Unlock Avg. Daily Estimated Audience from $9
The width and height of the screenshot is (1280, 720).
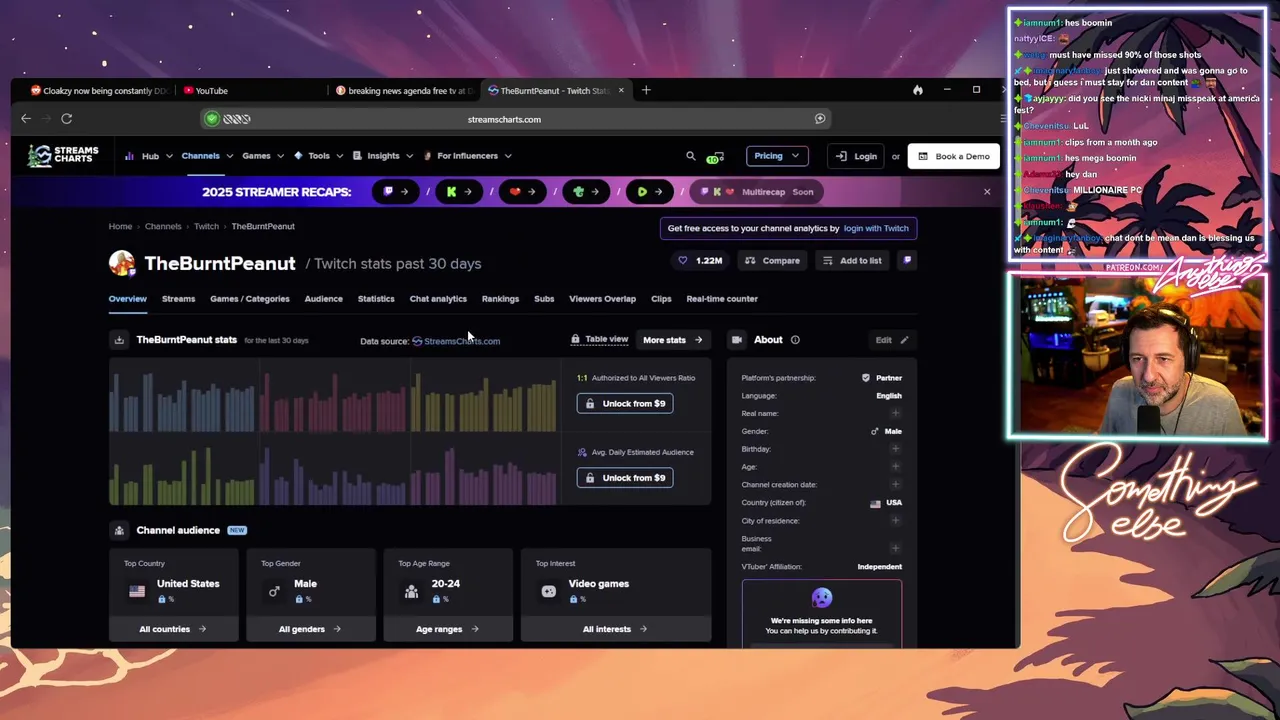pyautogui.click(x=625, y=477)
